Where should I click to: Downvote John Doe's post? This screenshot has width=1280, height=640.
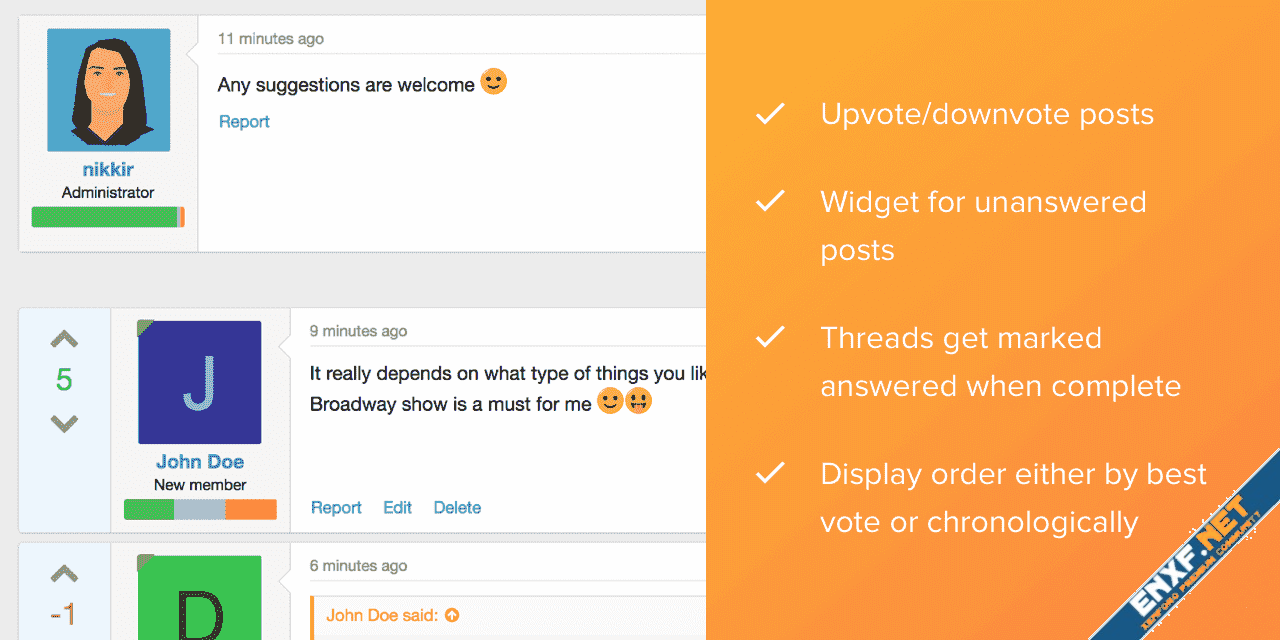tap(64, 424)
